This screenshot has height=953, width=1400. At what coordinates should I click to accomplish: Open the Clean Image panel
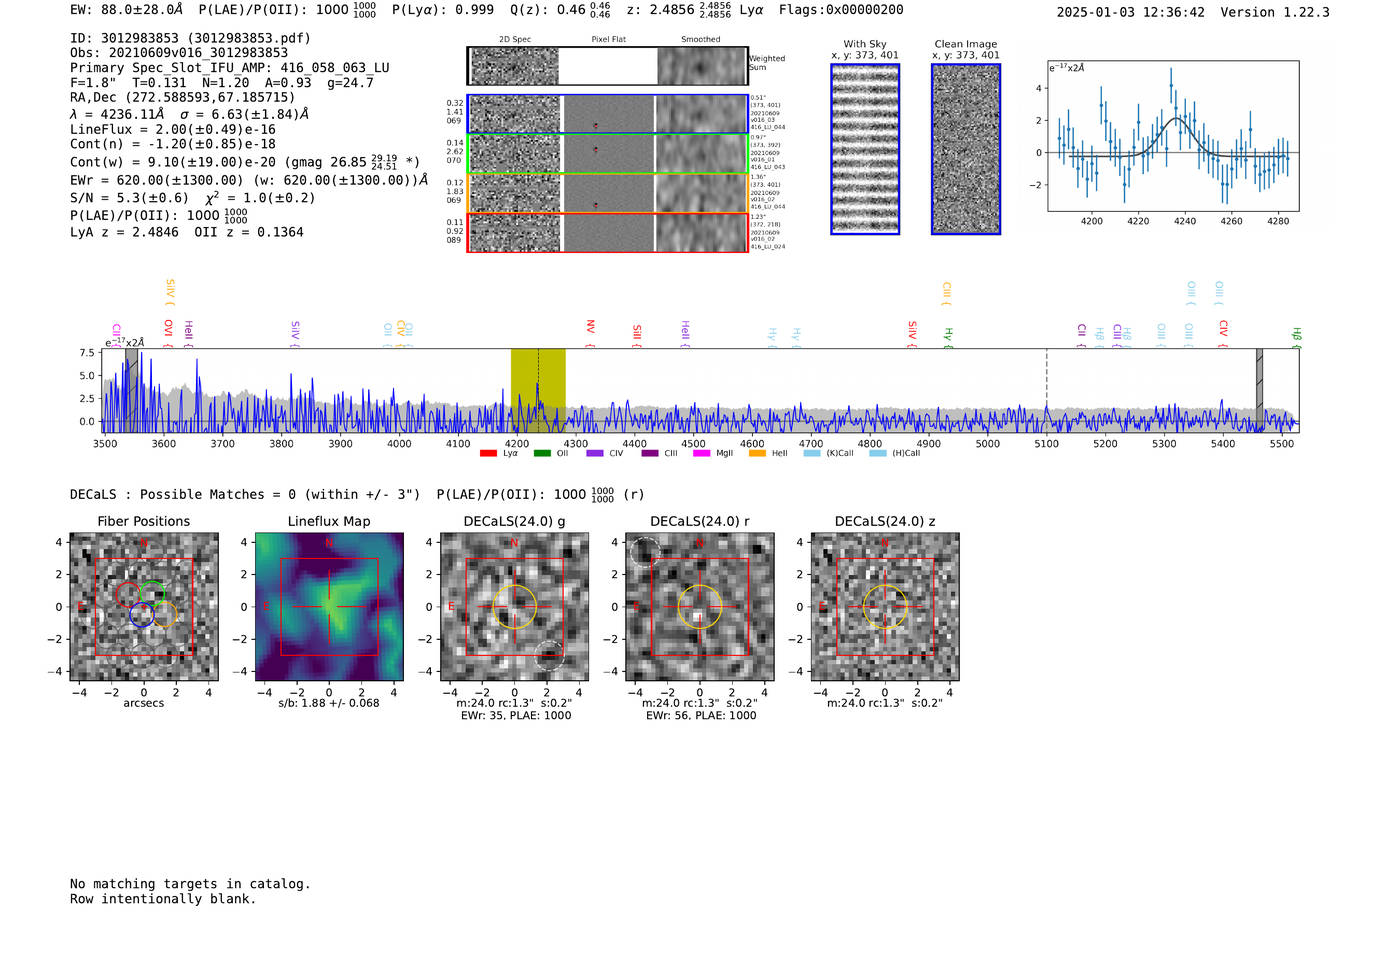966,149
